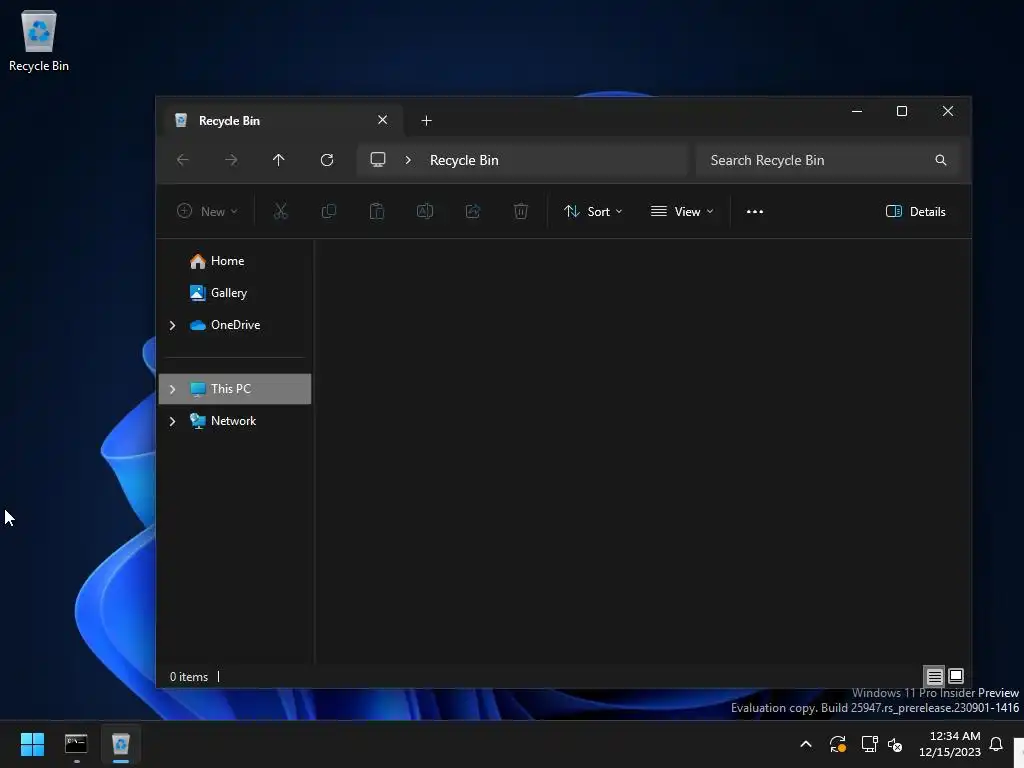Screen dimensions: 1024x768
Task: Click the Recycle Bin taskbar button
Action: click(x=121, y=744)
